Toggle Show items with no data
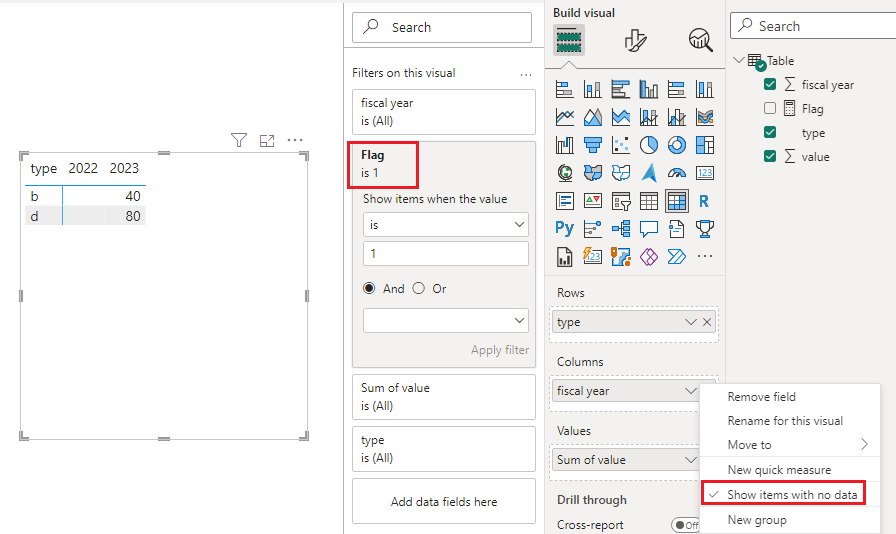Image resolution: width=896 pixels, height=534 pixels. (790, 495)
